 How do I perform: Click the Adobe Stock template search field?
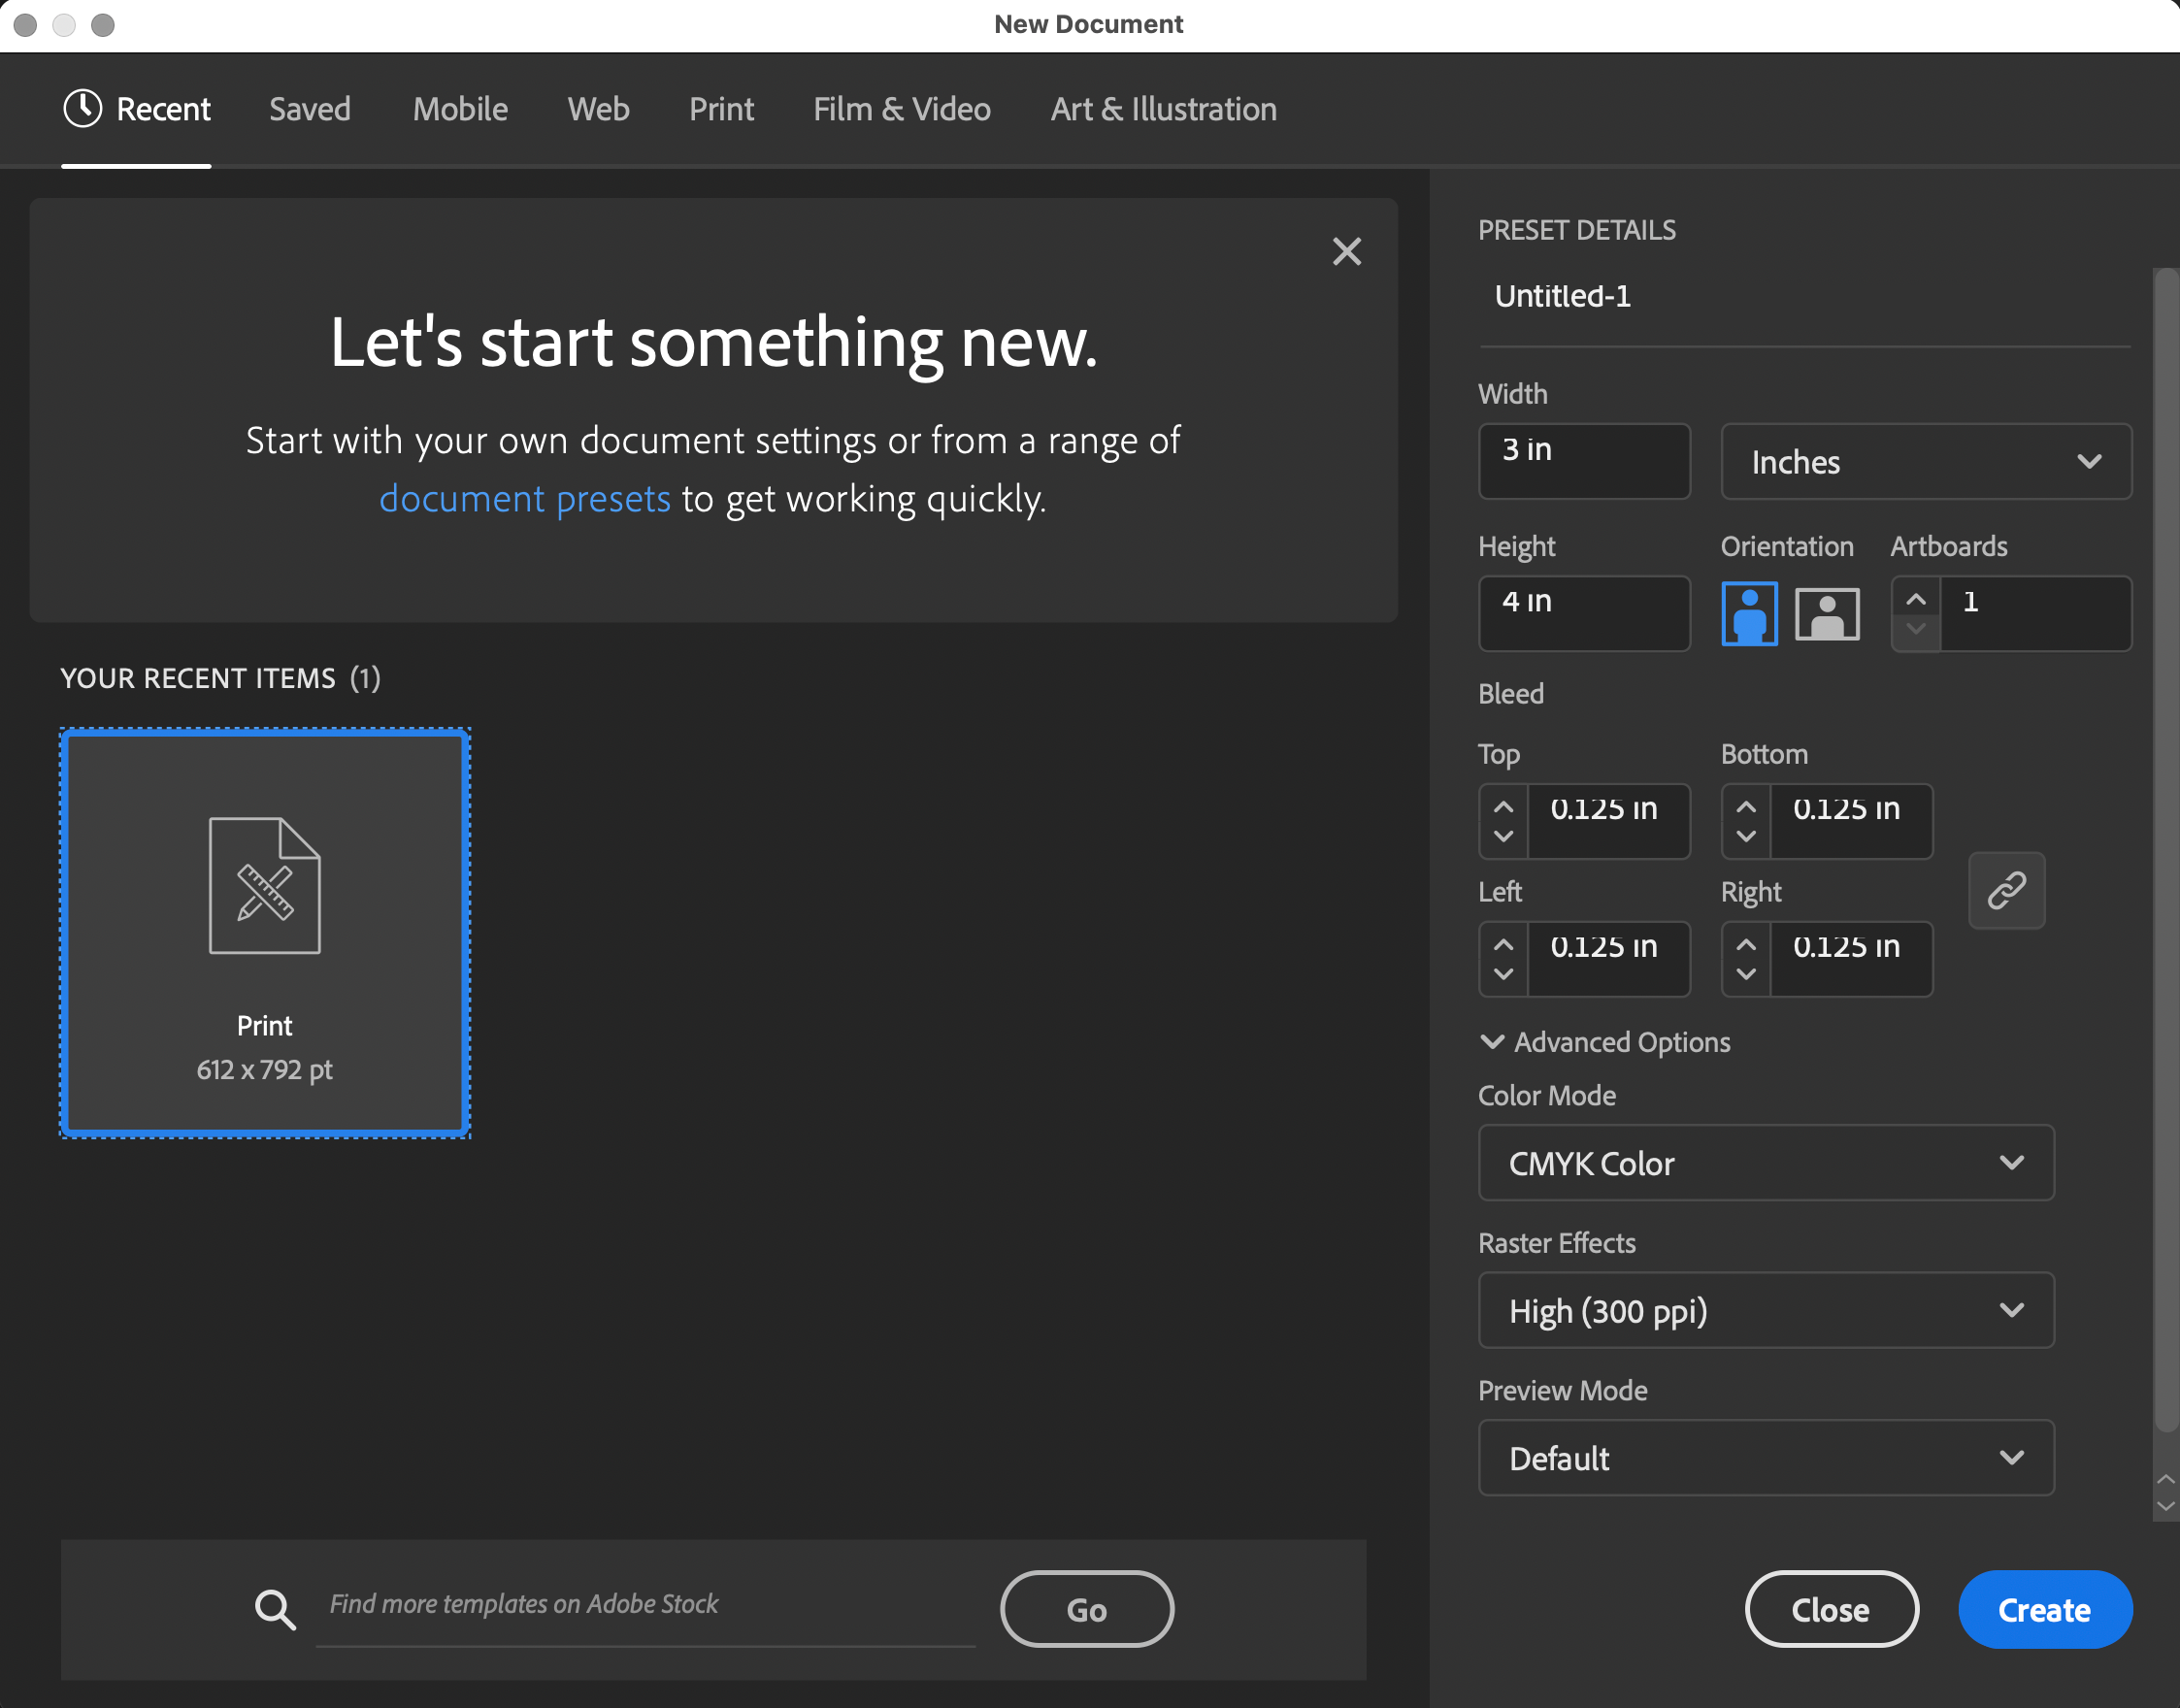[645, 1605]
